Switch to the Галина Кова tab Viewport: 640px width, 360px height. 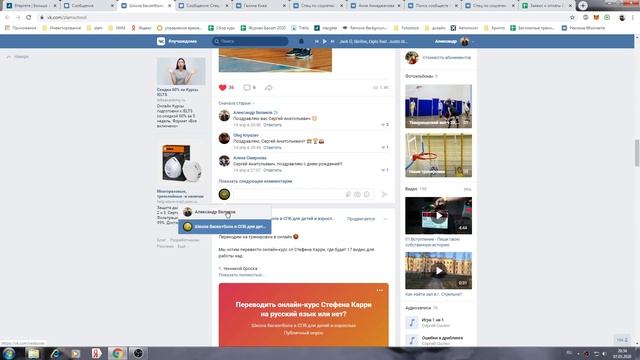(x=260, y=6)
